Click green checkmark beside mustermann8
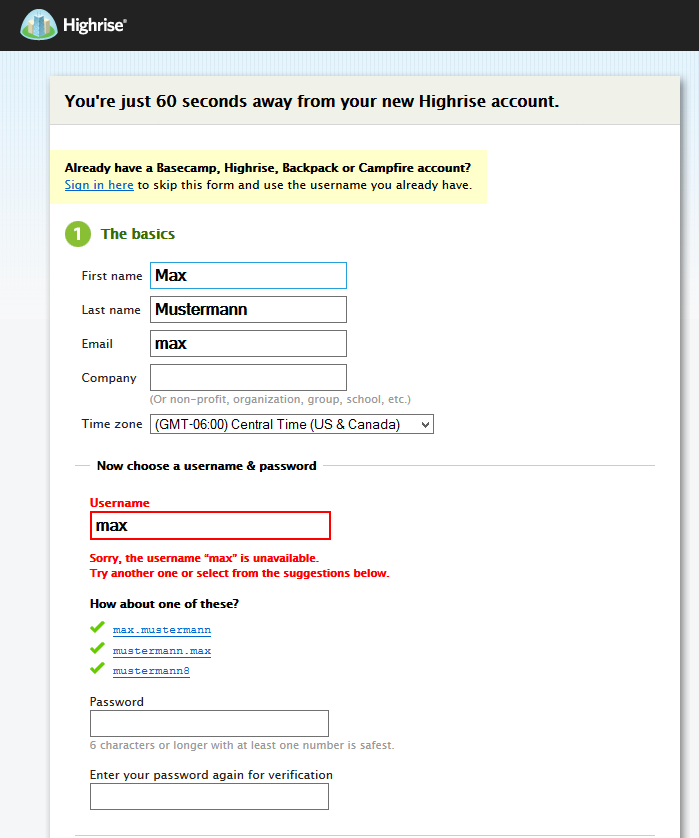Screen dimensions: 699x838 click(97, 669)
